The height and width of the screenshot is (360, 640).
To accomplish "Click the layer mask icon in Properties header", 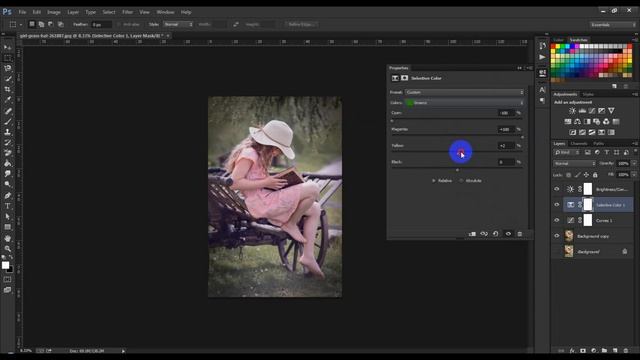I will point(404,78).
